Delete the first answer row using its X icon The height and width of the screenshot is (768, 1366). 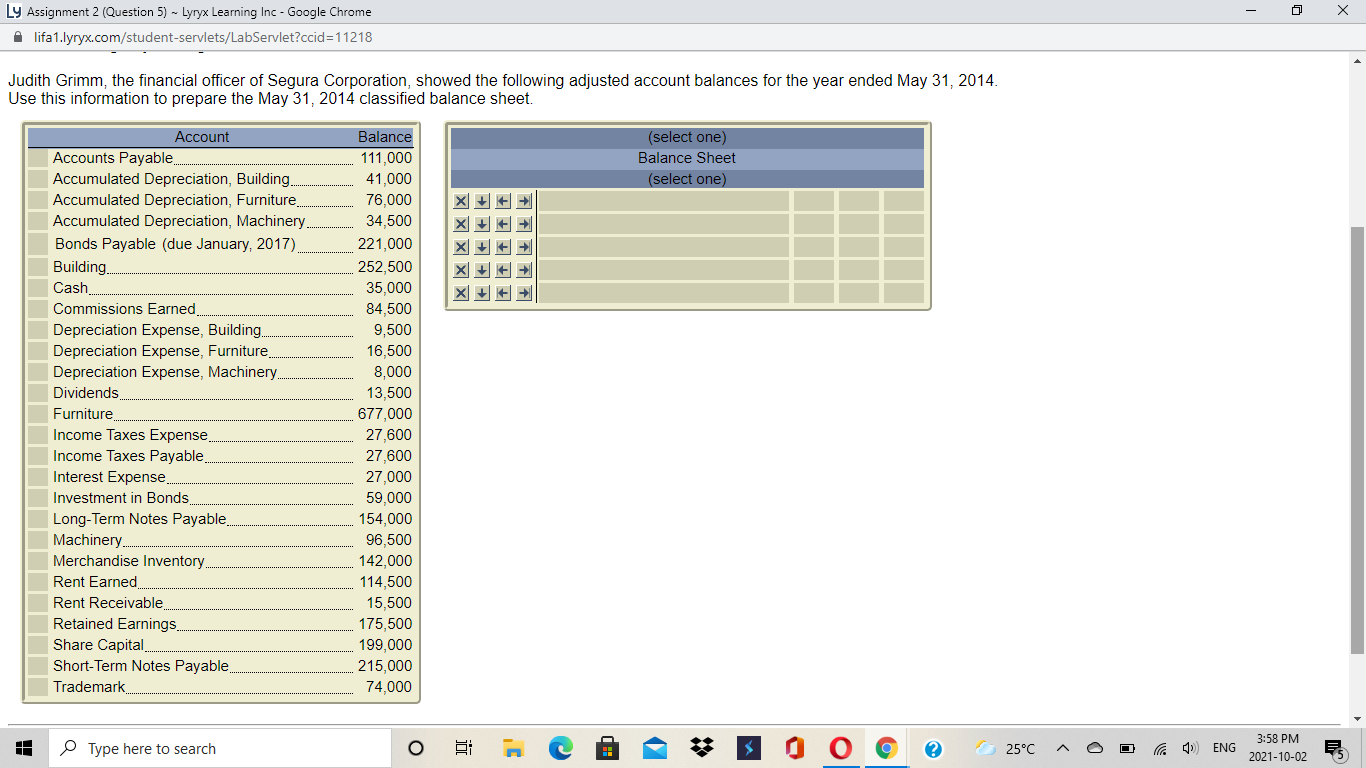pyautogui.click(x=460, y=200)
